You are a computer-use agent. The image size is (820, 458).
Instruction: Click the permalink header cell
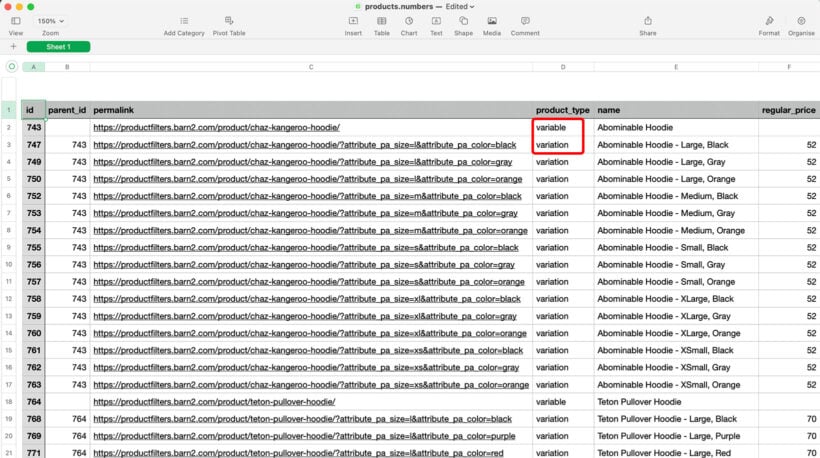pyautogui.click(x=311, y=110)
